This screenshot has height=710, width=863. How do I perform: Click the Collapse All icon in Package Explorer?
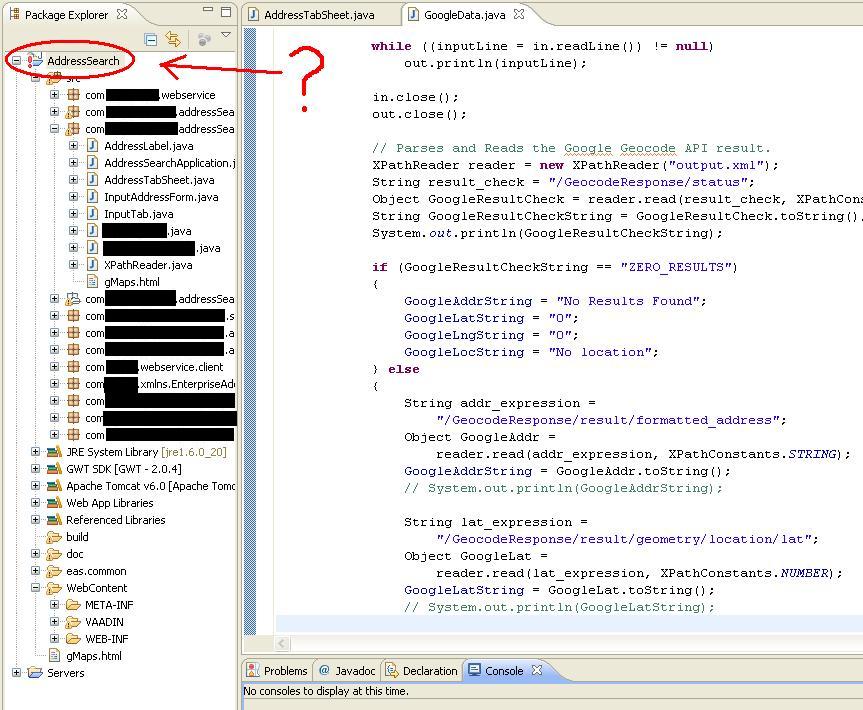[x=151, y=39]
